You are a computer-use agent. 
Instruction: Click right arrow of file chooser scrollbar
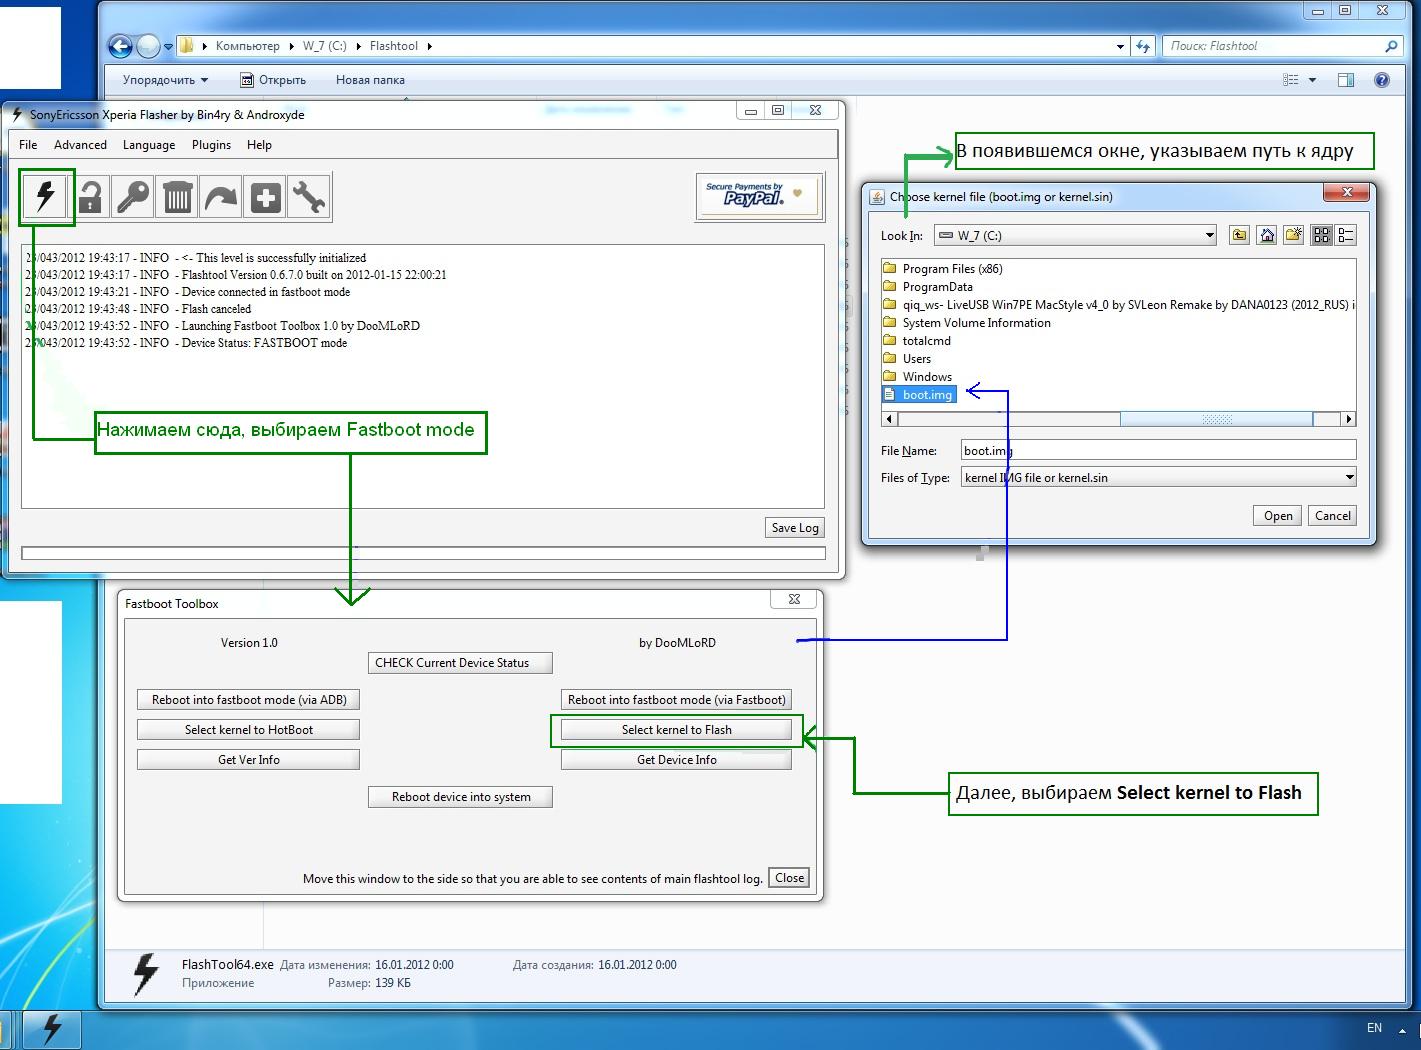pyautogui.click(x=1348, y=420)
